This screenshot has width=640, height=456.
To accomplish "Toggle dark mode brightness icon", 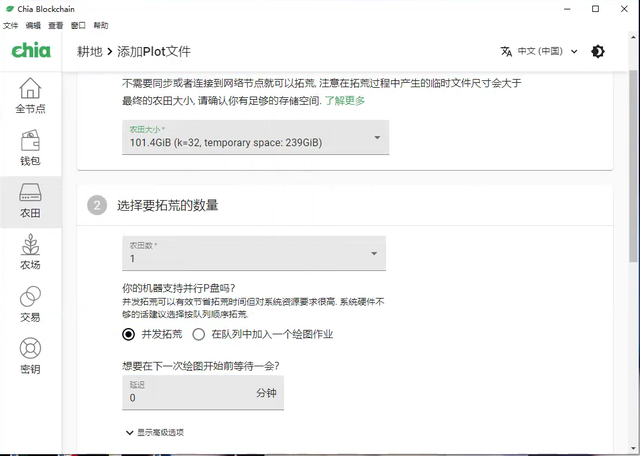I will click(x=598, y=51).
